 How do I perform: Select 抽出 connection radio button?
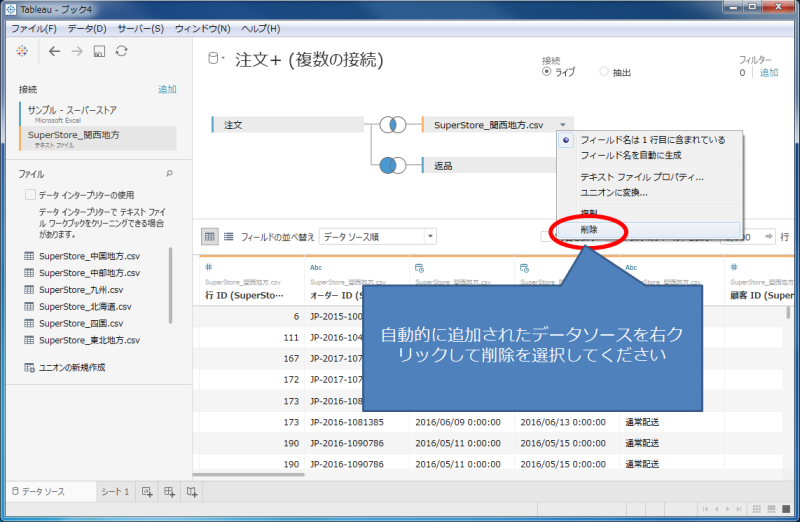click(604, 71)
